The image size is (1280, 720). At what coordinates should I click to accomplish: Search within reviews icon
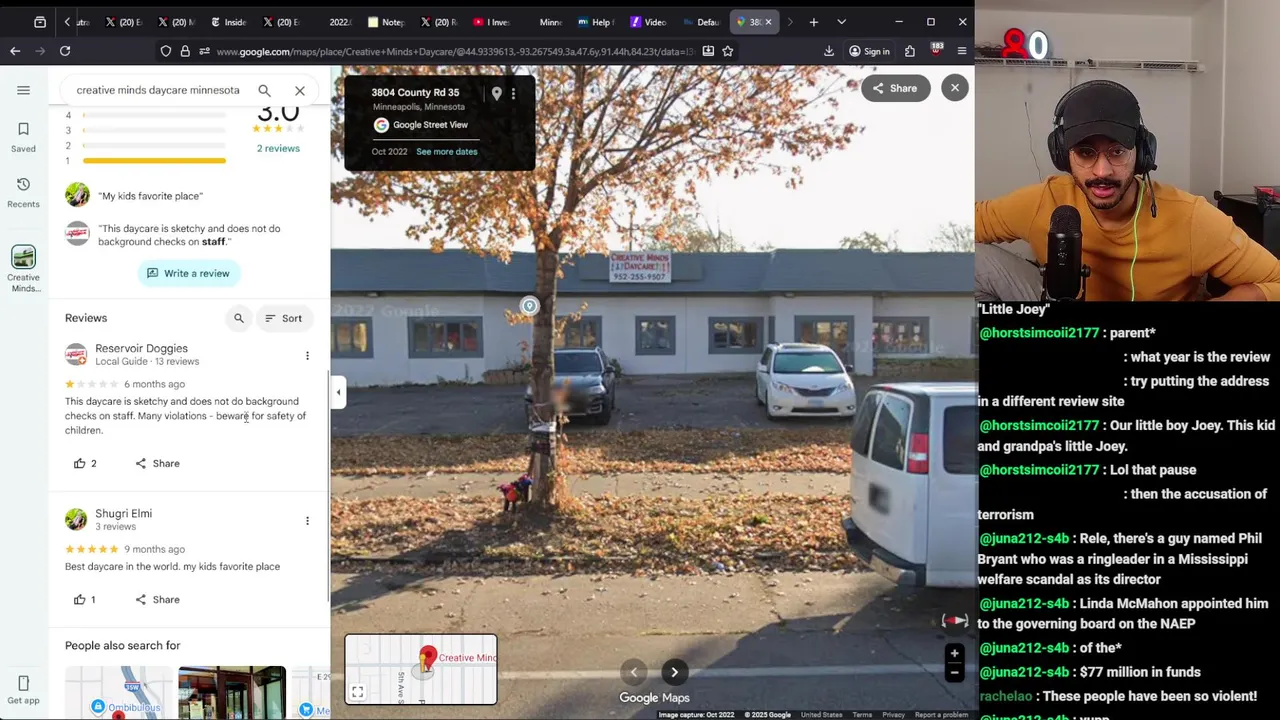coord(238,318)
